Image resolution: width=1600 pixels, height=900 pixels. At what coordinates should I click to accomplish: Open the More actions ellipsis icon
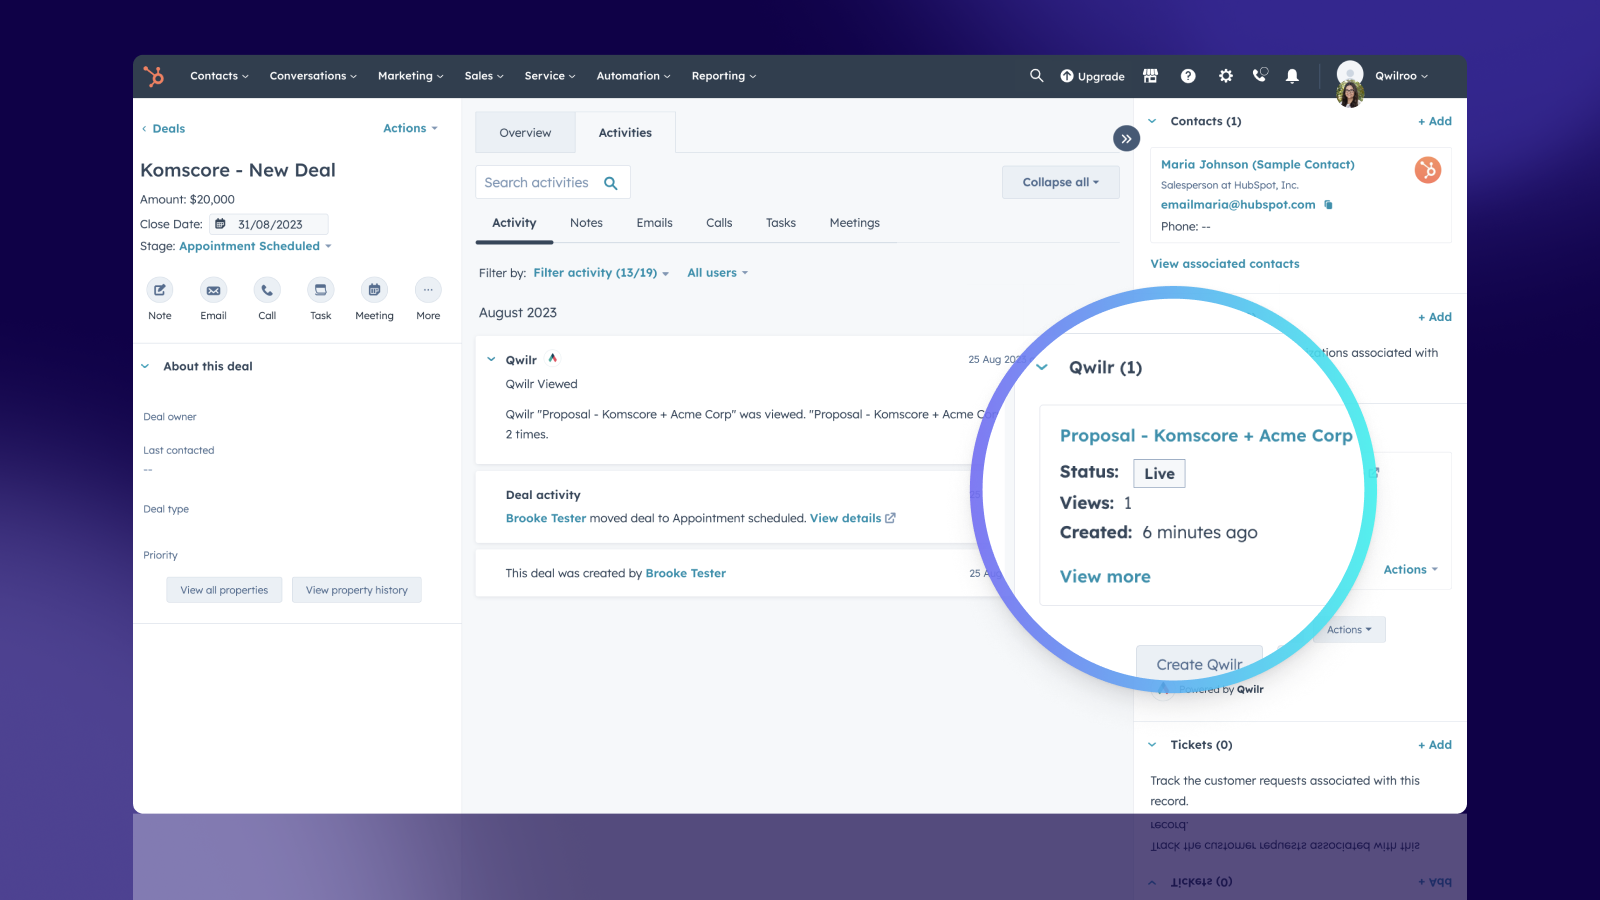pos(428,290)
